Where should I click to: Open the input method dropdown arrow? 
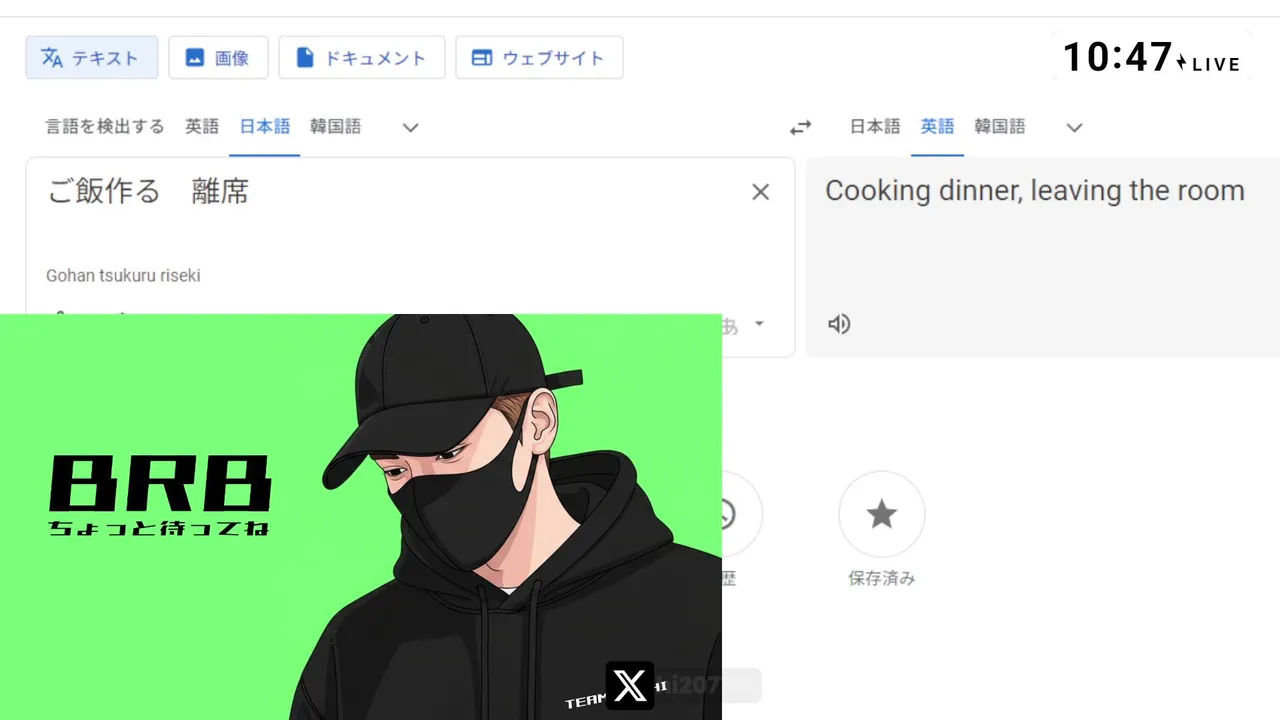click(759, 324)
